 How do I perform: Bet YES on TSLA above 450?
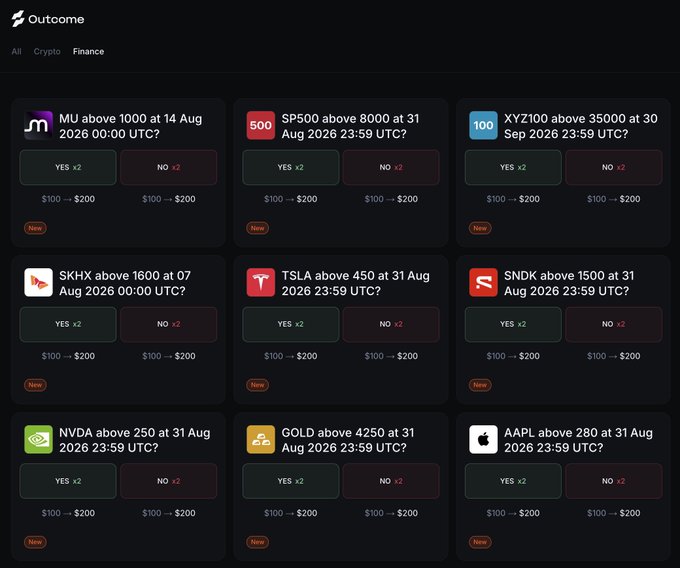click(x=291, y=324)
